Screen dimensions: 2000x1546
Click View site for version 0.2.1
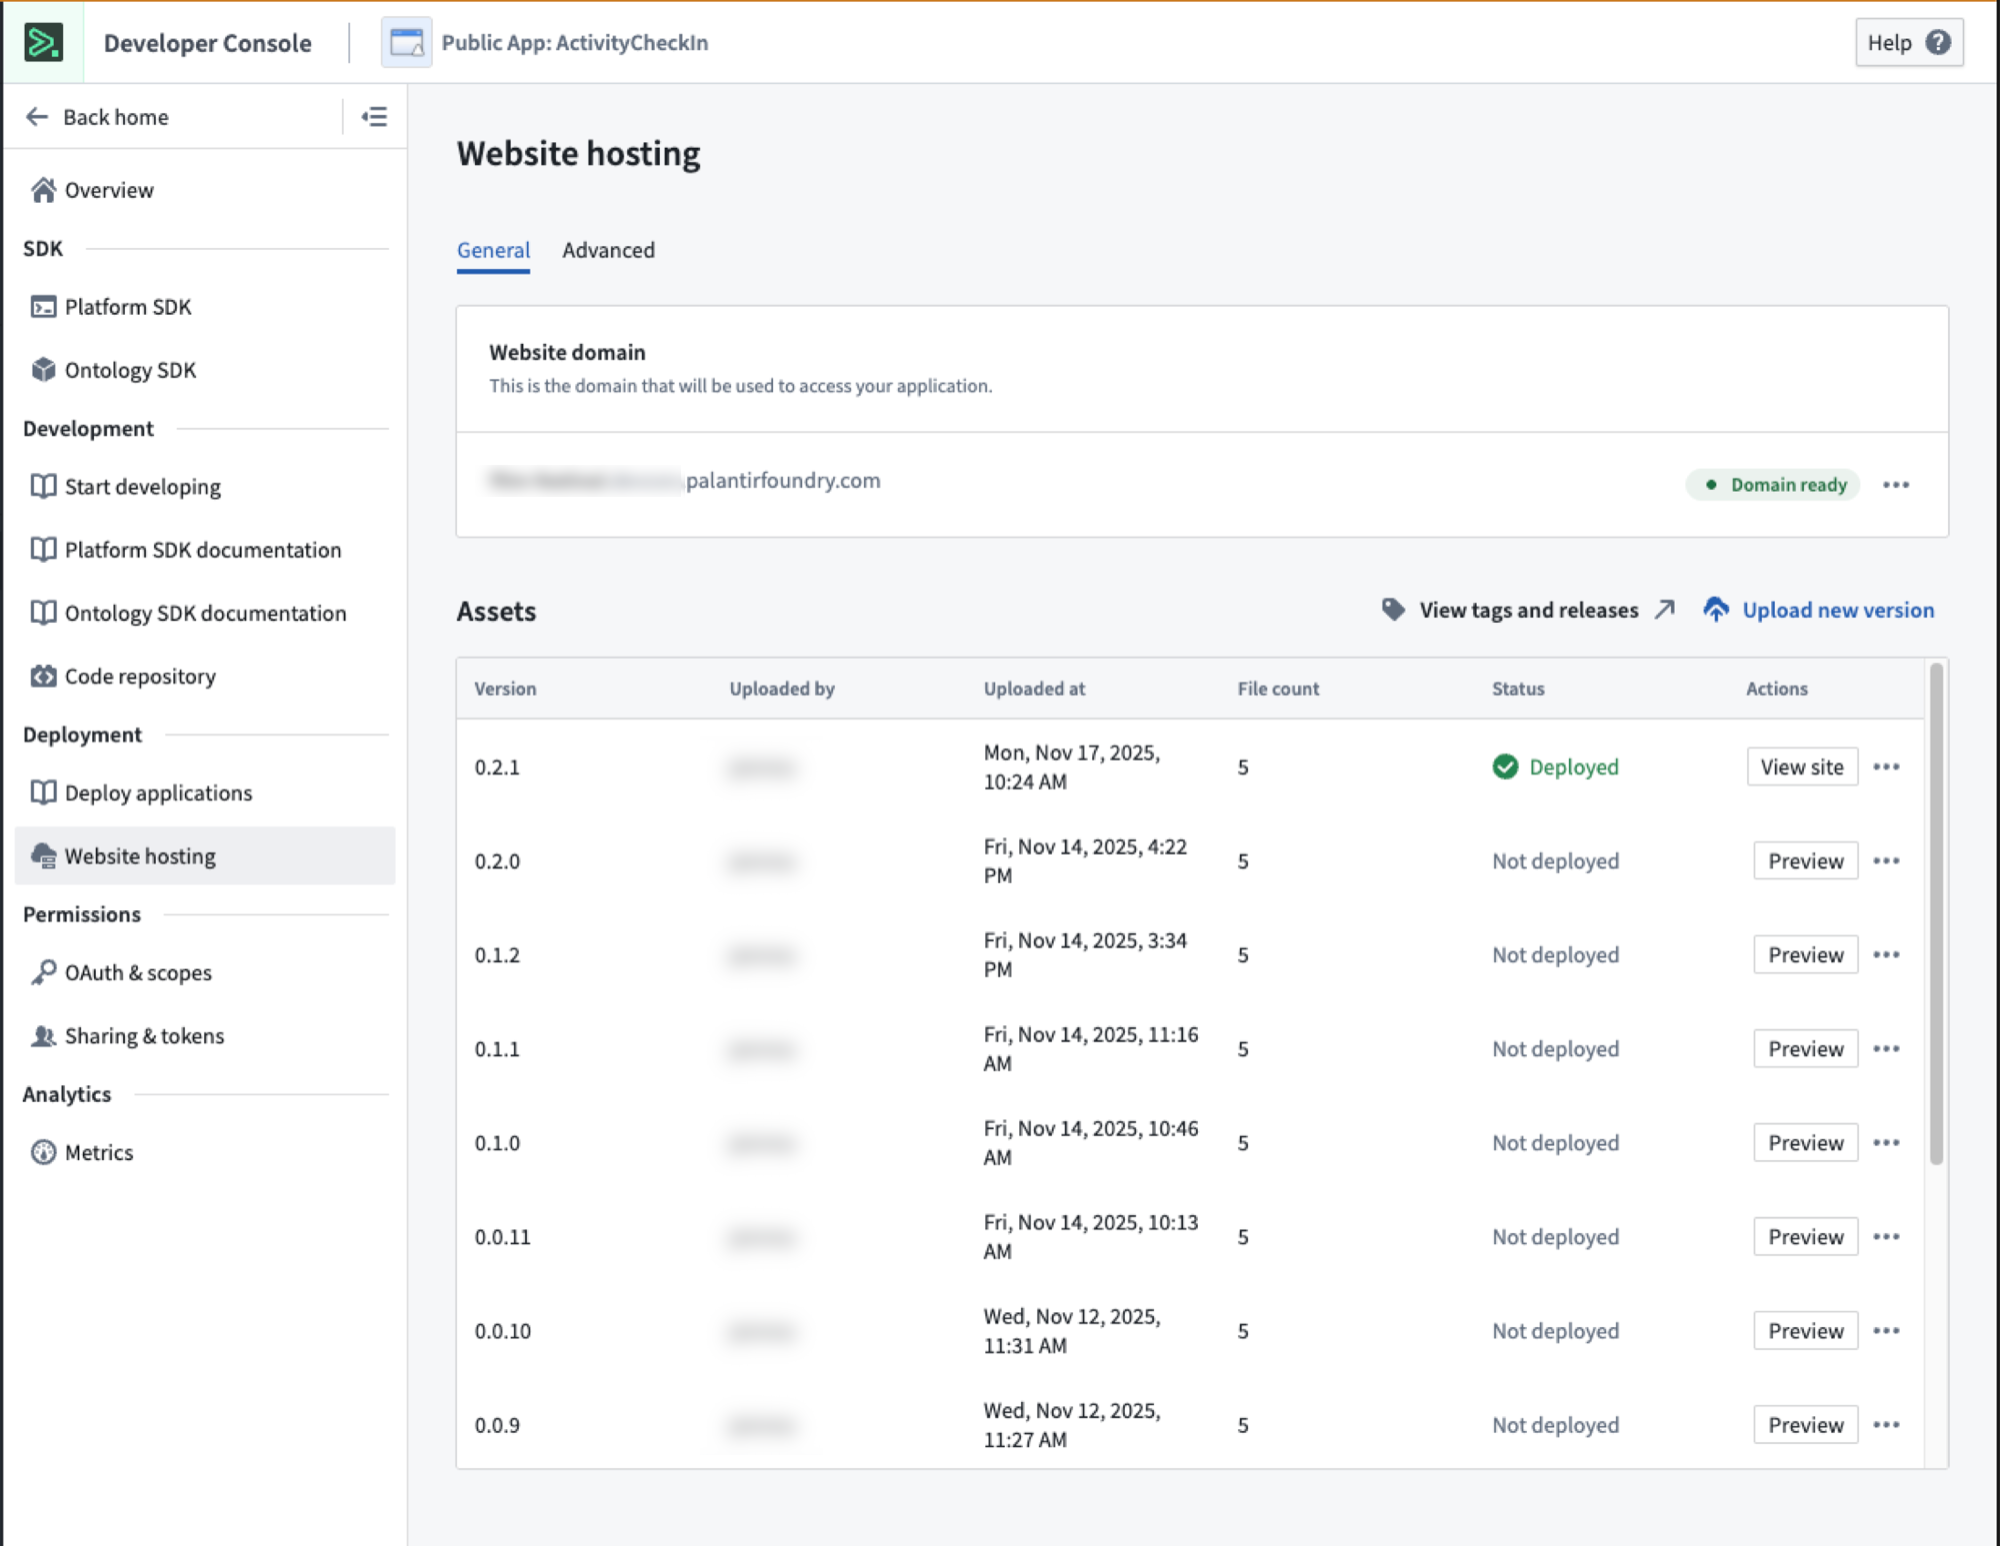[x=1802, y=766]
